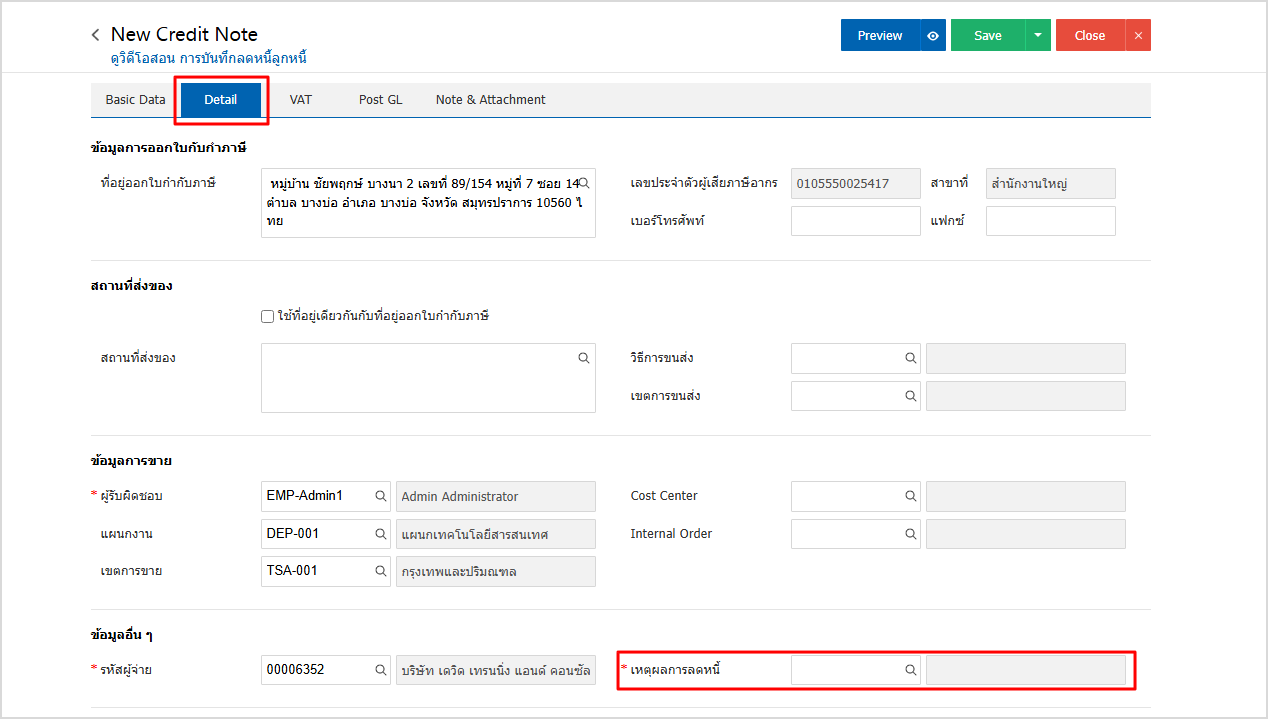
Task: Open Cost Center lookup icon
Action: (911, 496)
